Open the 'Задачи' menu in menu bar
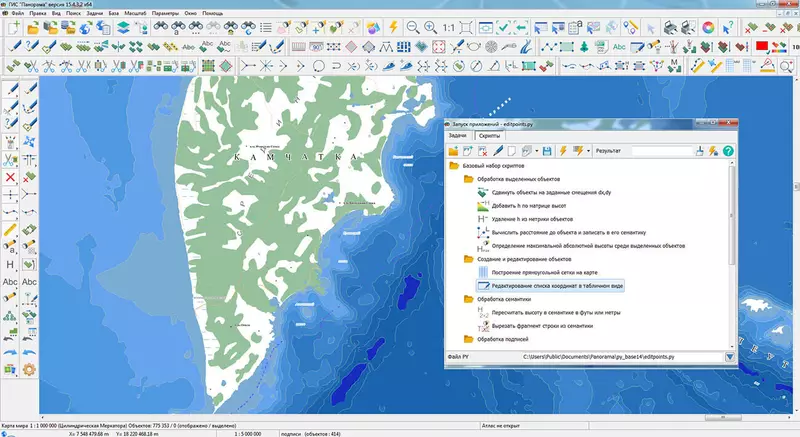 point(95,13)
